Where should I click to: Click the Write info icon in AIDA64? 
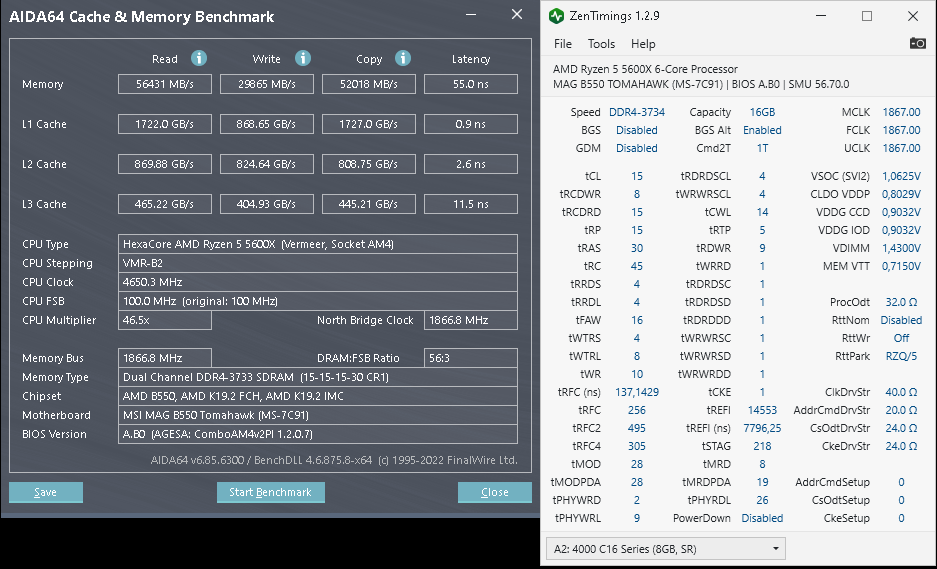pos(303,58)
